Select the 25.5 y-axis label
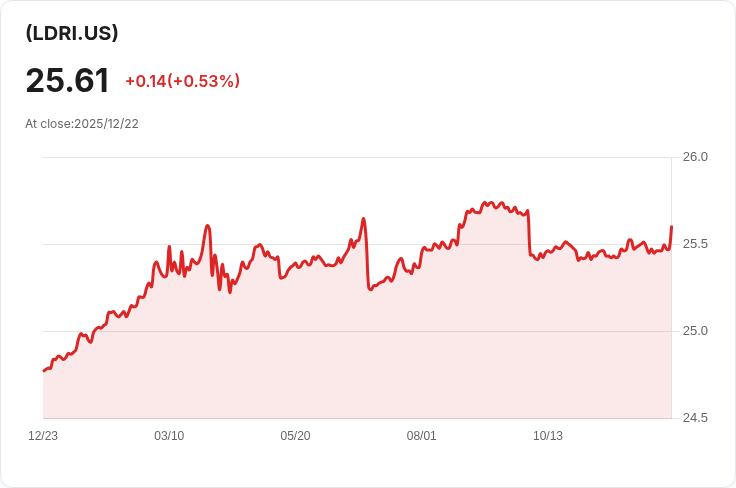 [x=695, y=244]
